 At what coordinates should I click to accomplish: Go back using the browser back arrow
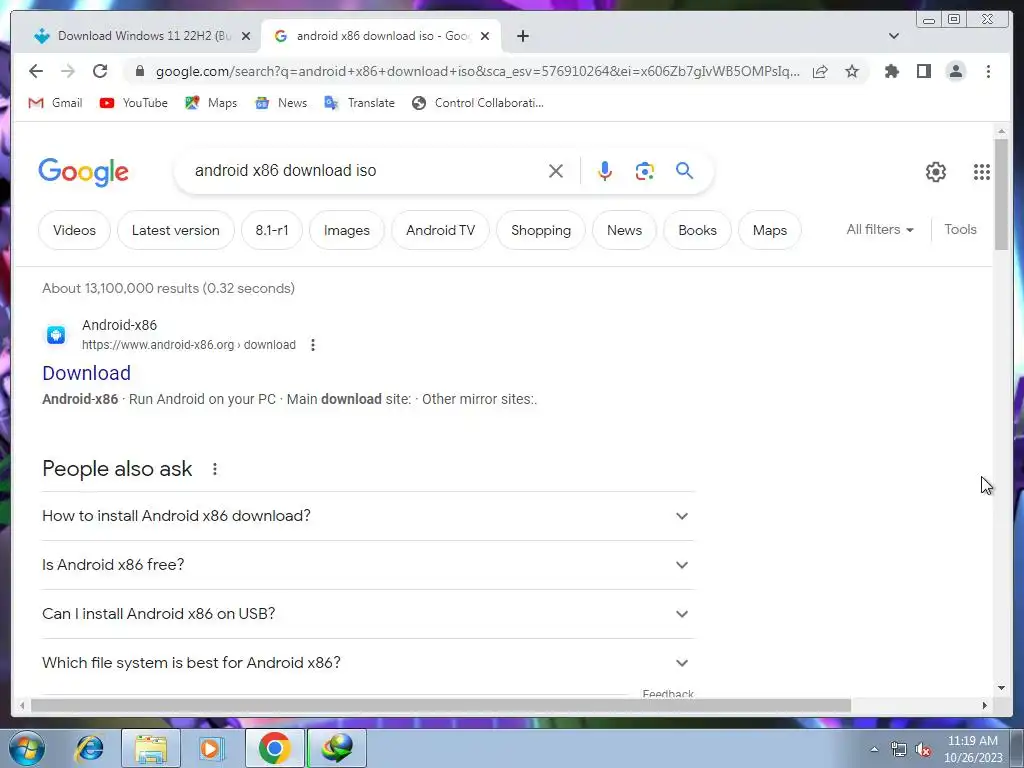[36, 71]
